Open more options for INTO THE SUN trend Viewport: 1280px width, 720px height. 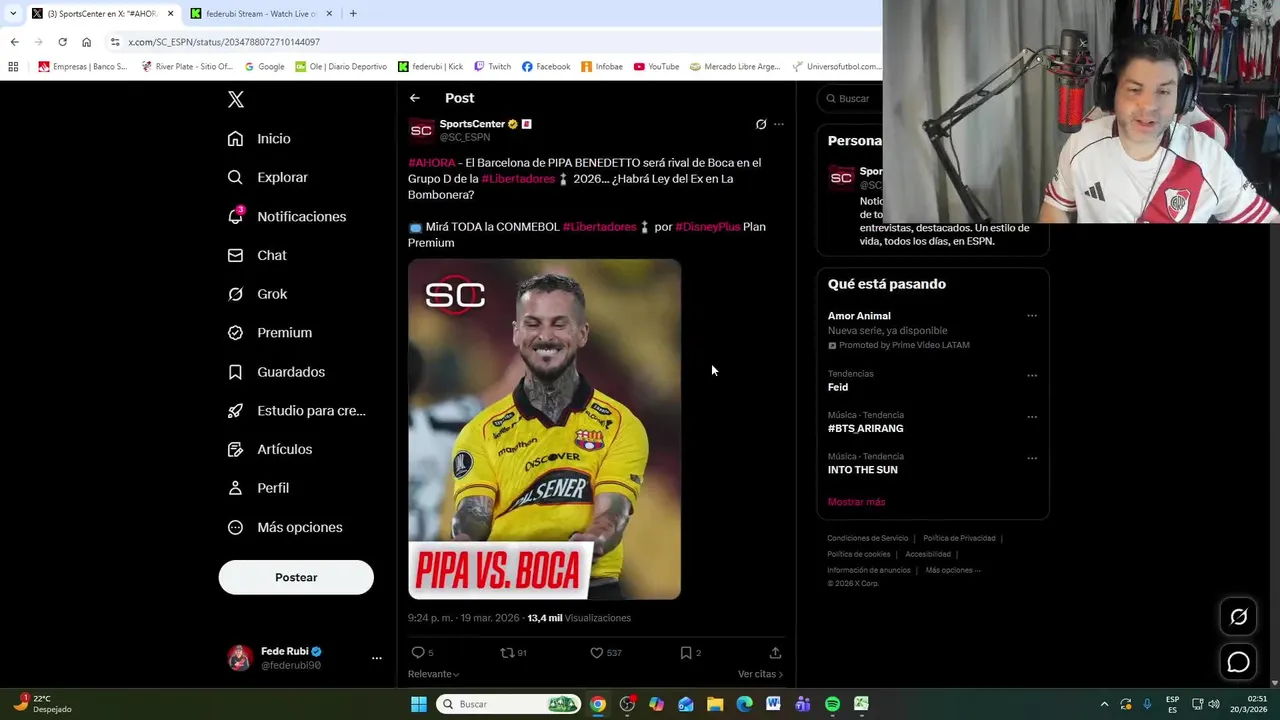tap(1032, 458)
